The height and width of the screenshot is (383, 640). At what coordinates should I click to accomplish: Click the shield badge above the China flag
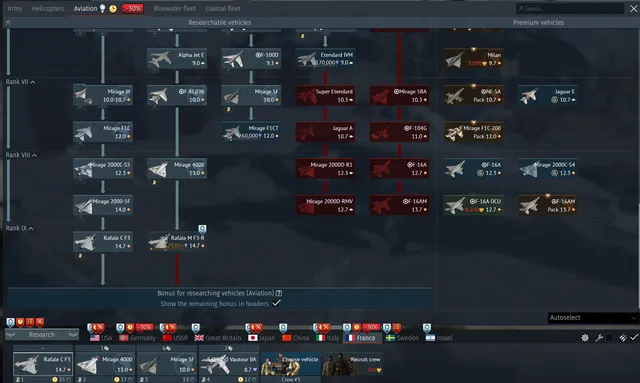point(283,327)
